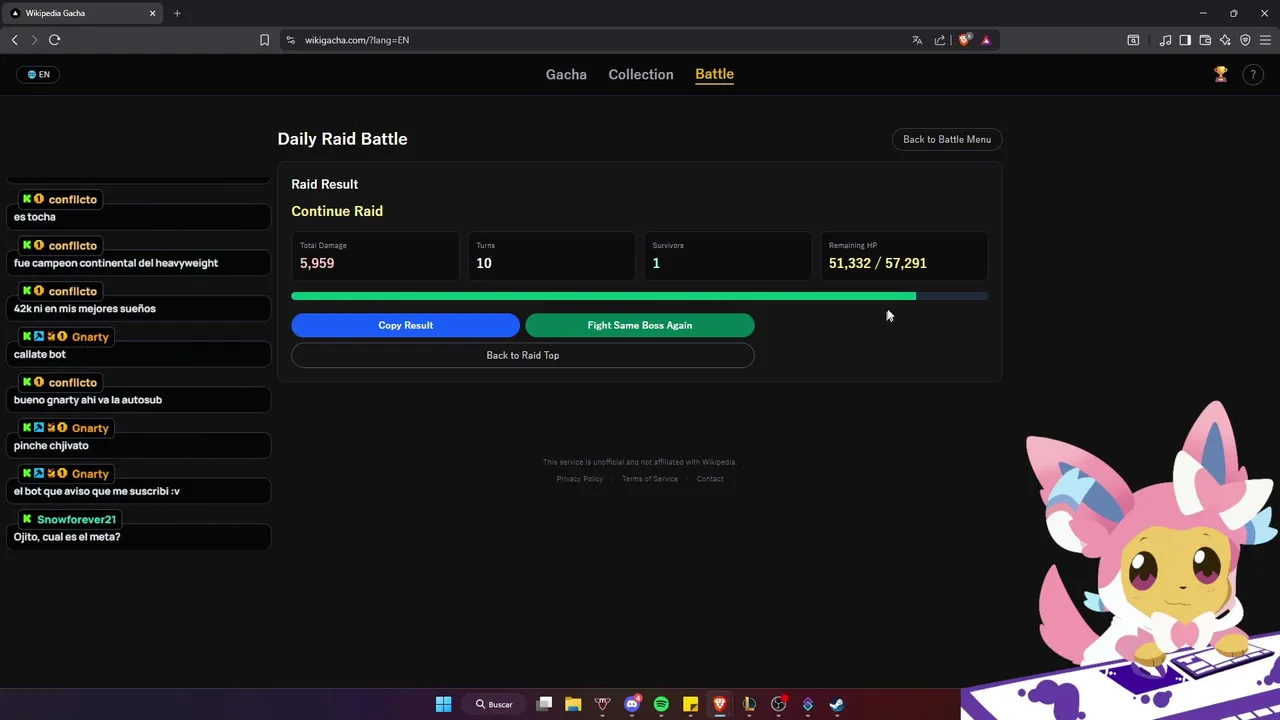This screenshot has width=1280, height=720.
Task: Open the Privacy Policy link
Action: 580,479
